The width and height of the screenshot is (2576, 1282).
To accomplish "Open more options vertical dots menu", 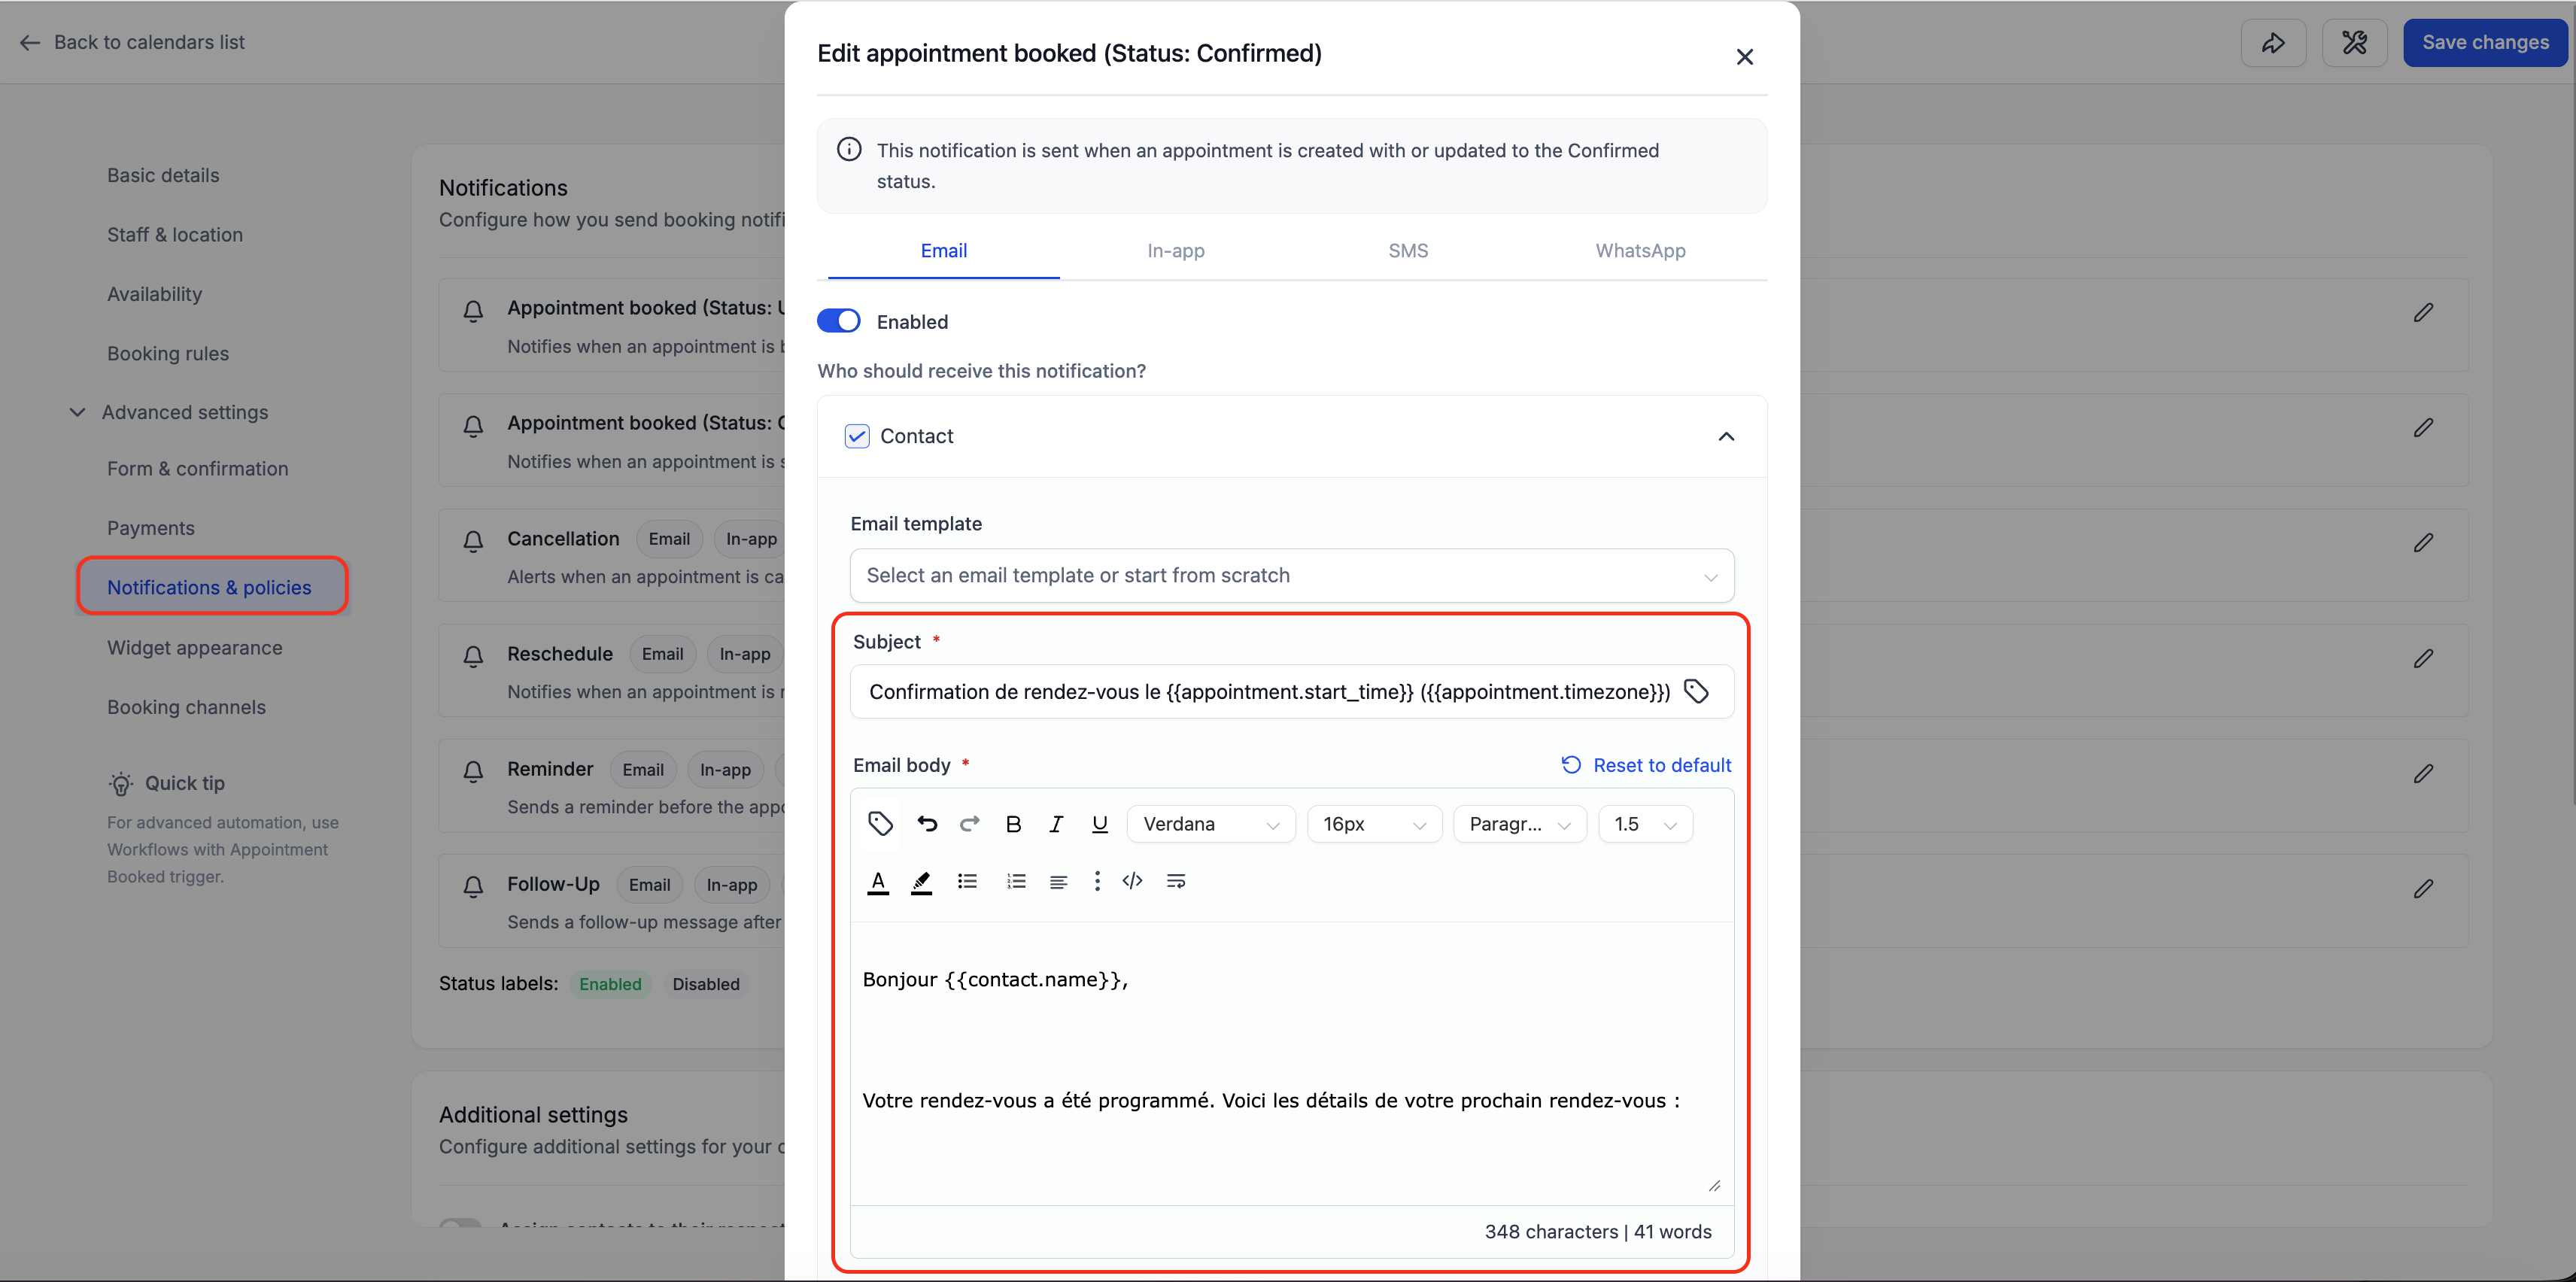I will tap(1097, 881).
